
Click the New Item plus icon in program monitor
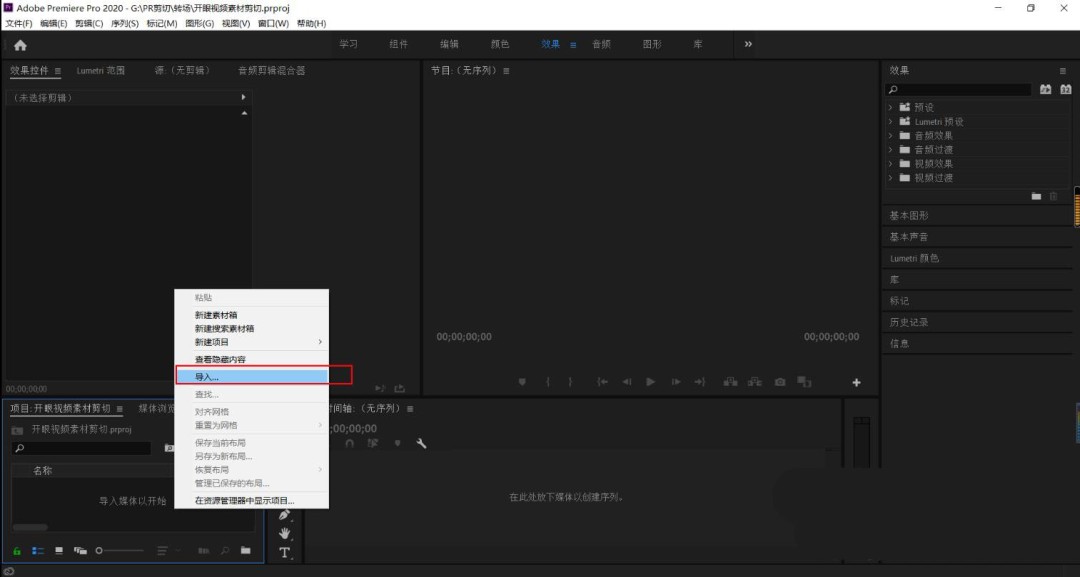click(856, 381)
